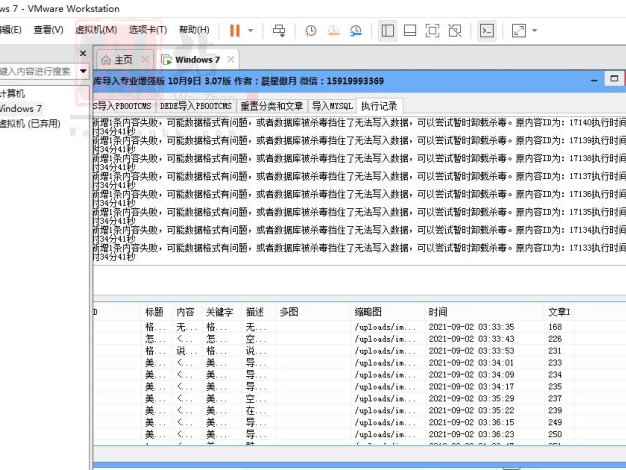The height and width of the screenshot is (470, 626).
Task: Select the row with article ID 250
Action: [x=359, y=434]
